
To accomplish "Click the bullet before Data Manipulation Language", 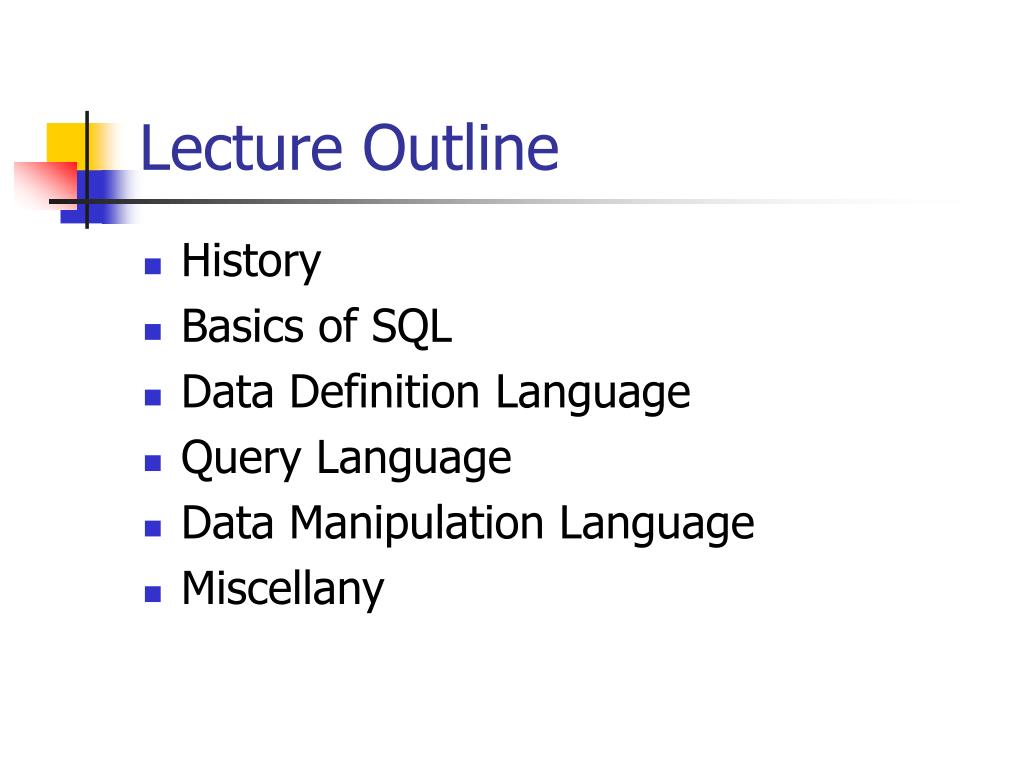I will (153, 528).
